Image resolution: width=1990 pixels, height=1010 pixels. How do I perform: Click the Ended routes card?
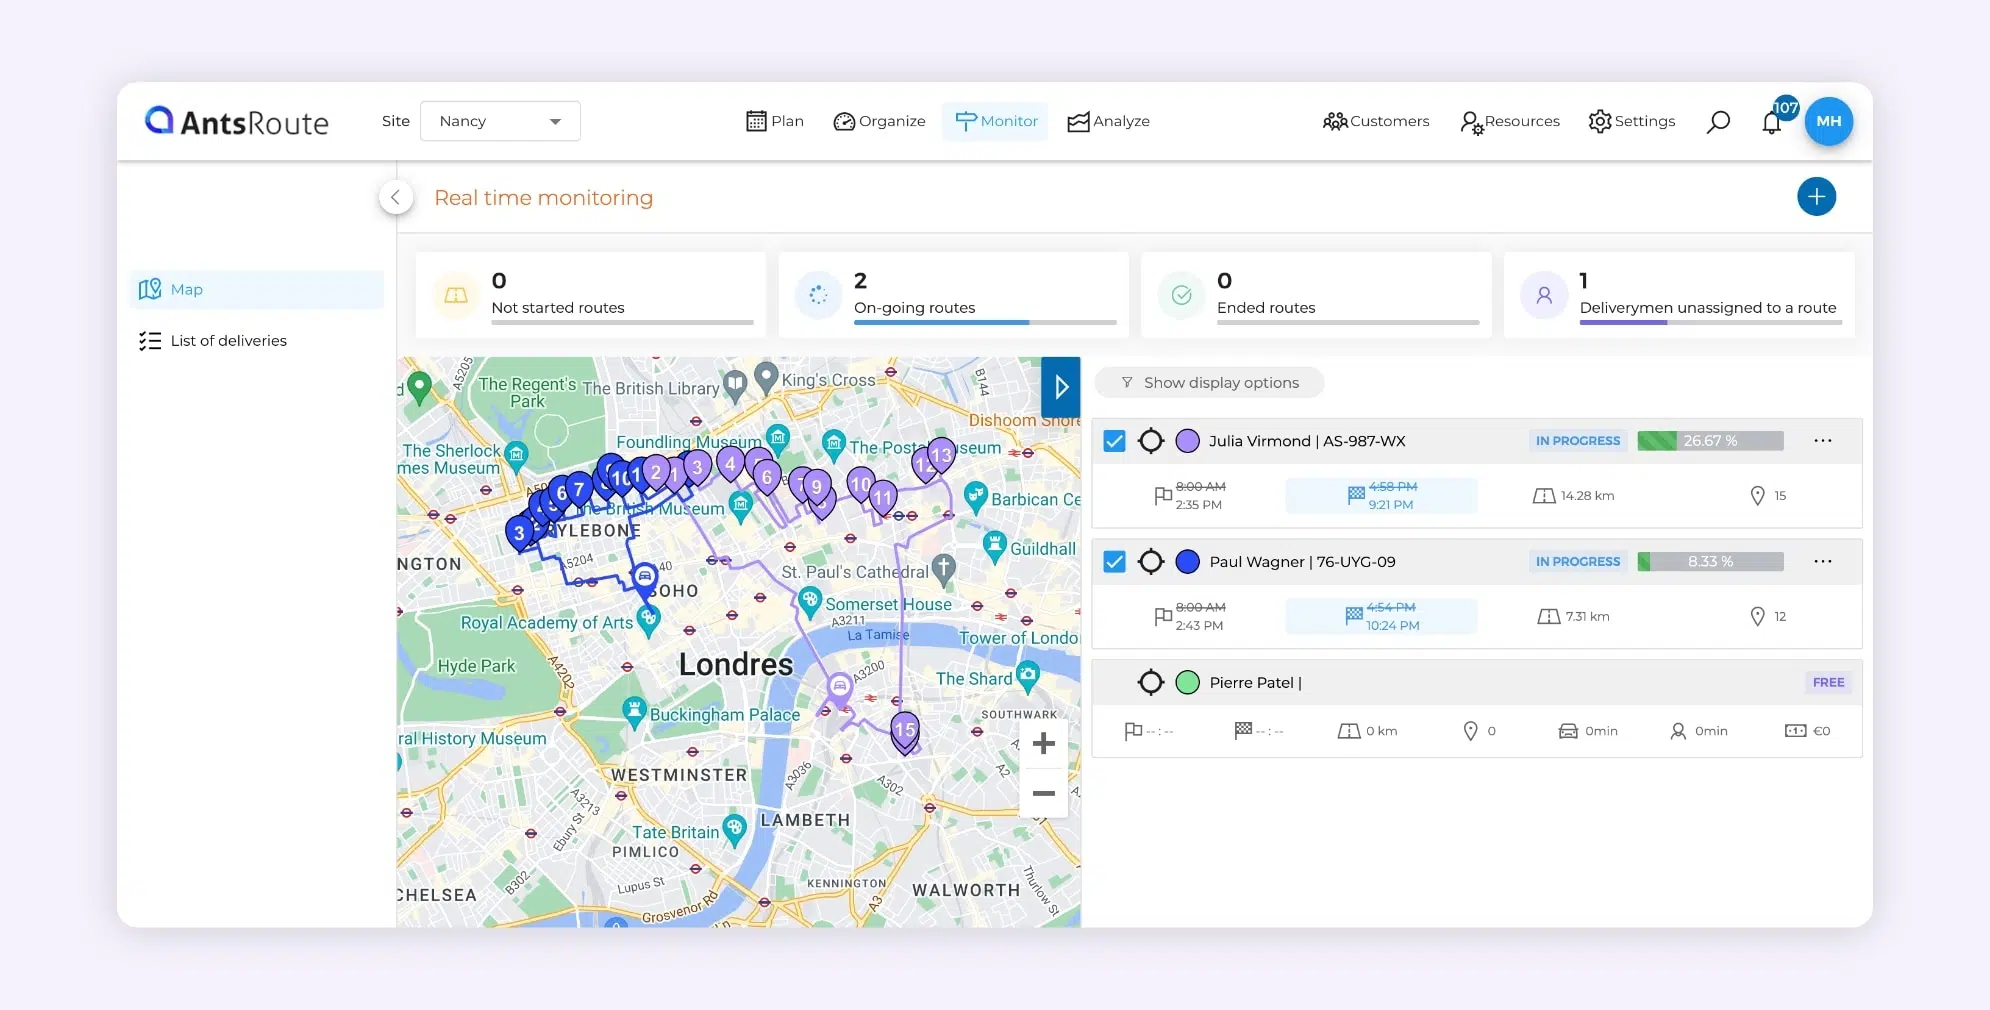coord(1317,295)
